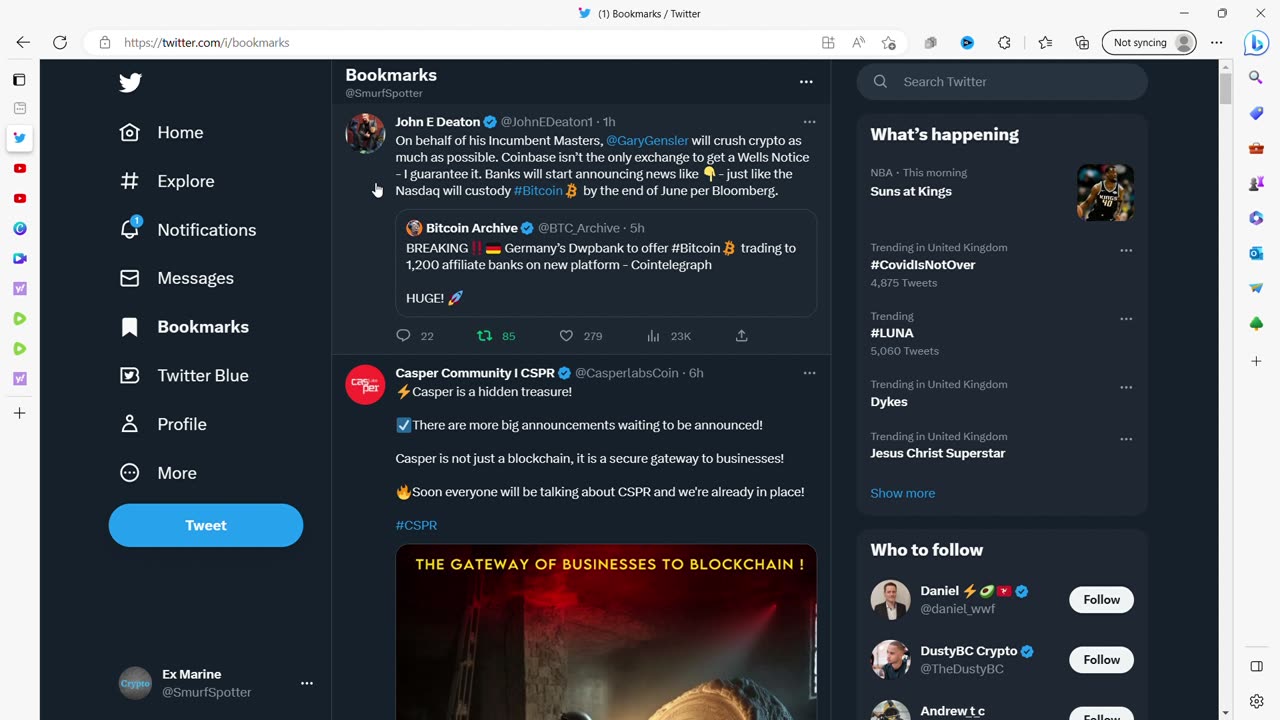Open the #Bitcoin hashtag in Deaton tweet

(x=538, y=191)
